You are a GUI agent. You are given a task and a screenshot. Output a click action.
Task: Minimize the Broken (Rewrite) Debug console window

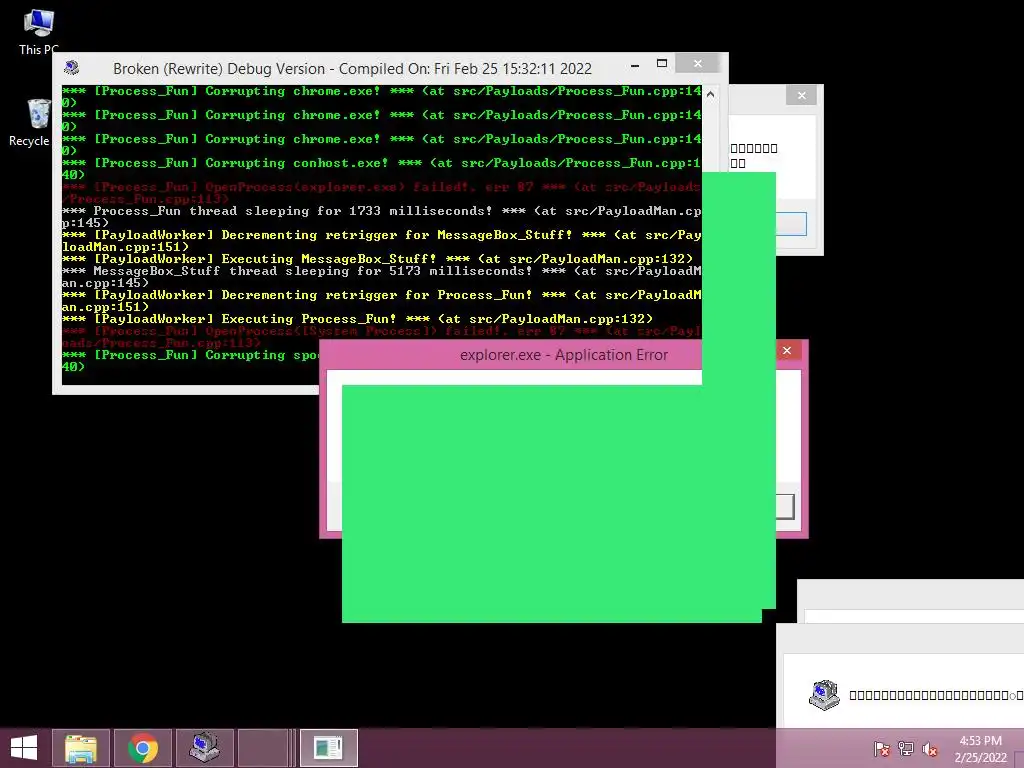[x=635, y=65]
